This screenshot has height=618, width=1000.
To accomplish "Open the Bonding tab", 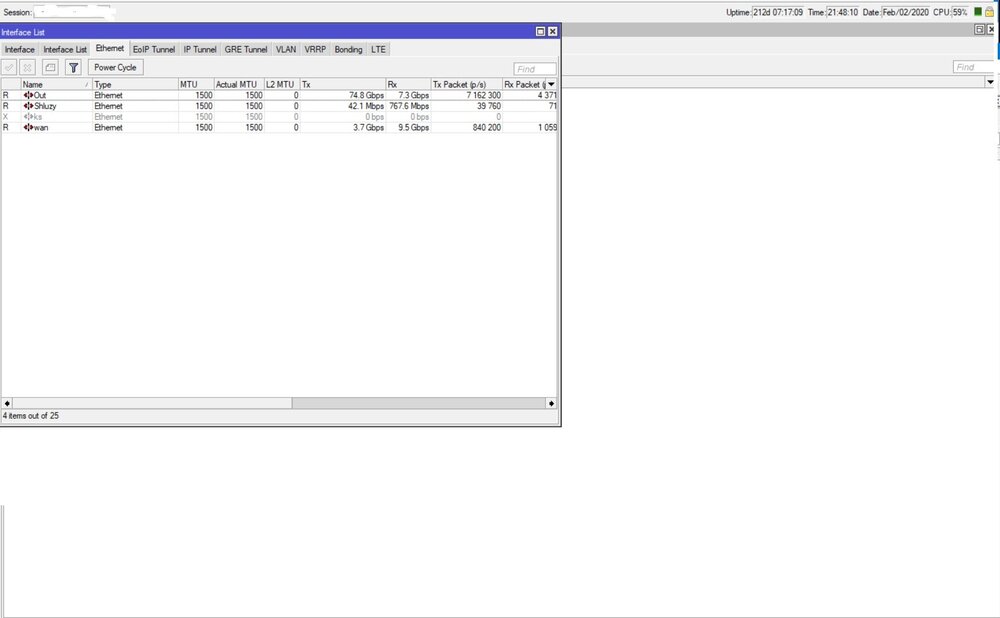I will [x=347, y=48].
